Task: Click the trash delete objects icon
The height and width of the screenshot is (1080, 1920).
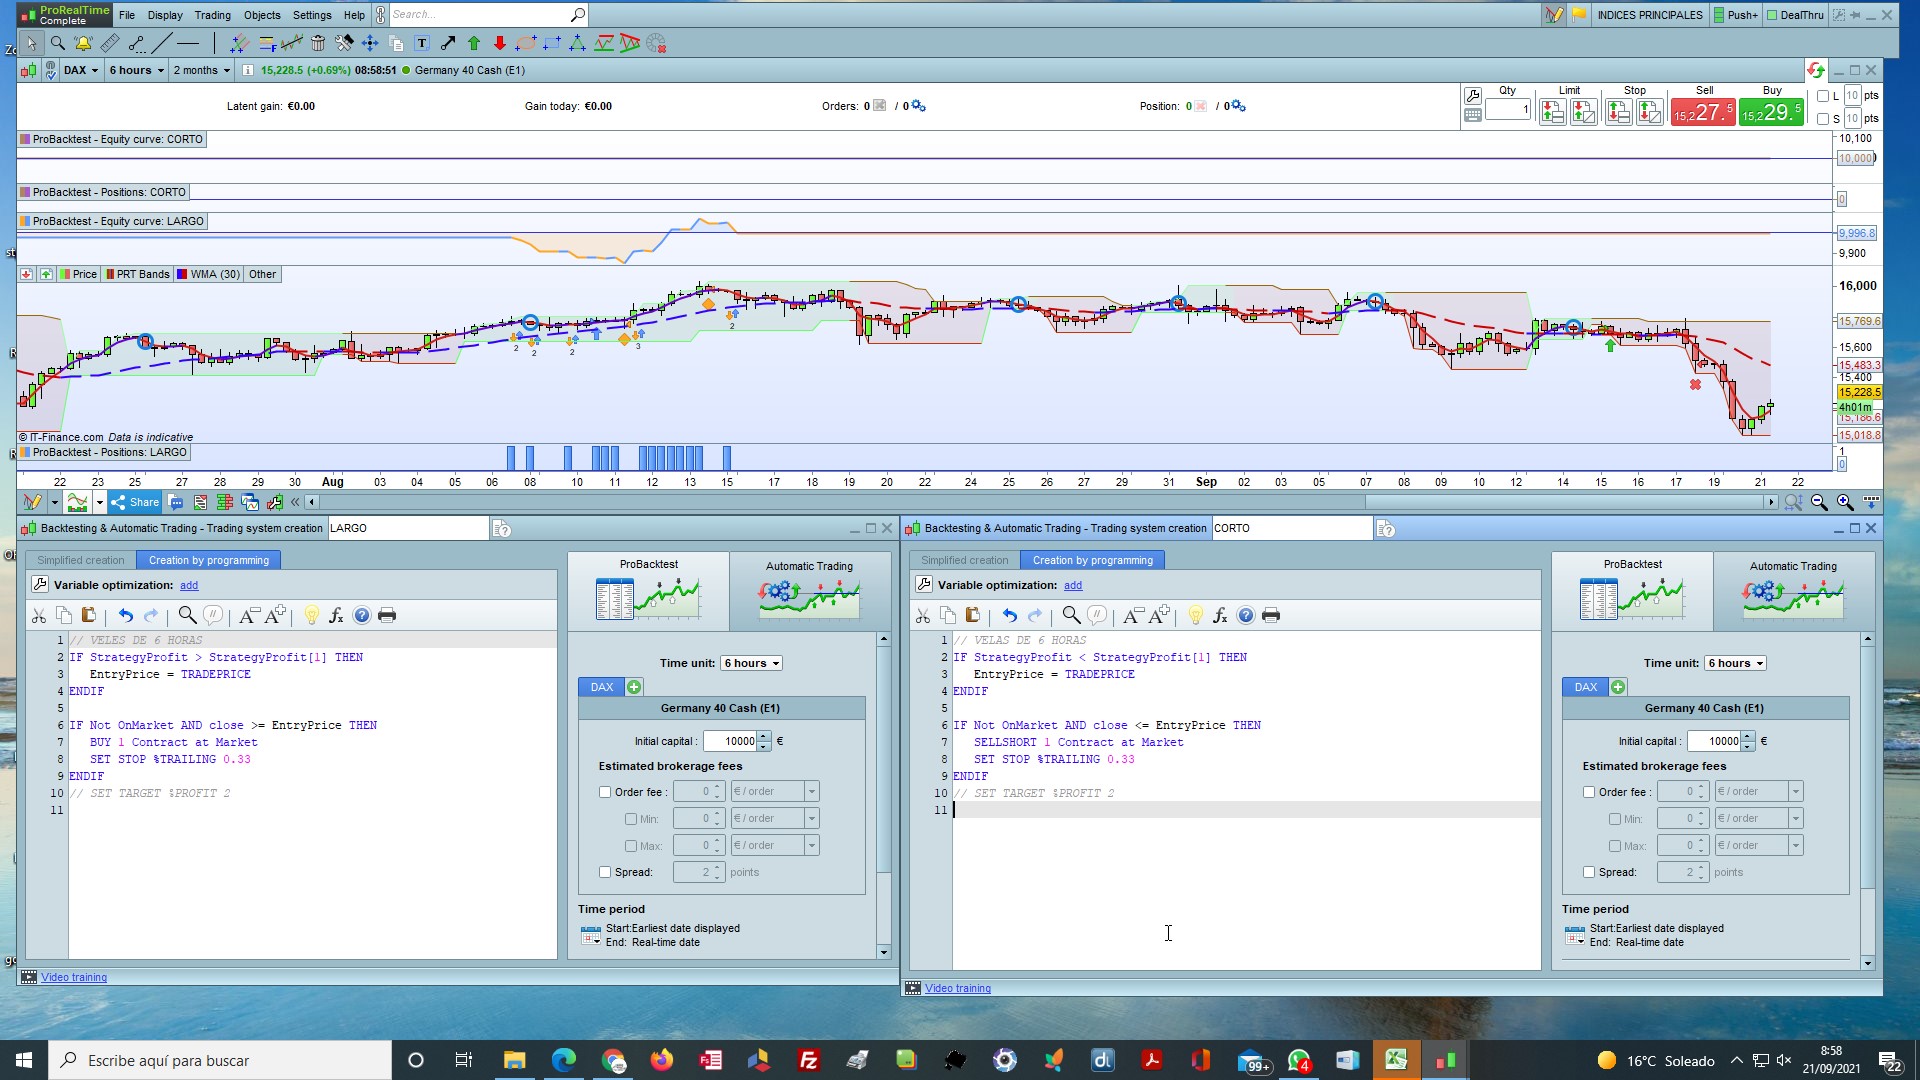Action: (318, 43)
